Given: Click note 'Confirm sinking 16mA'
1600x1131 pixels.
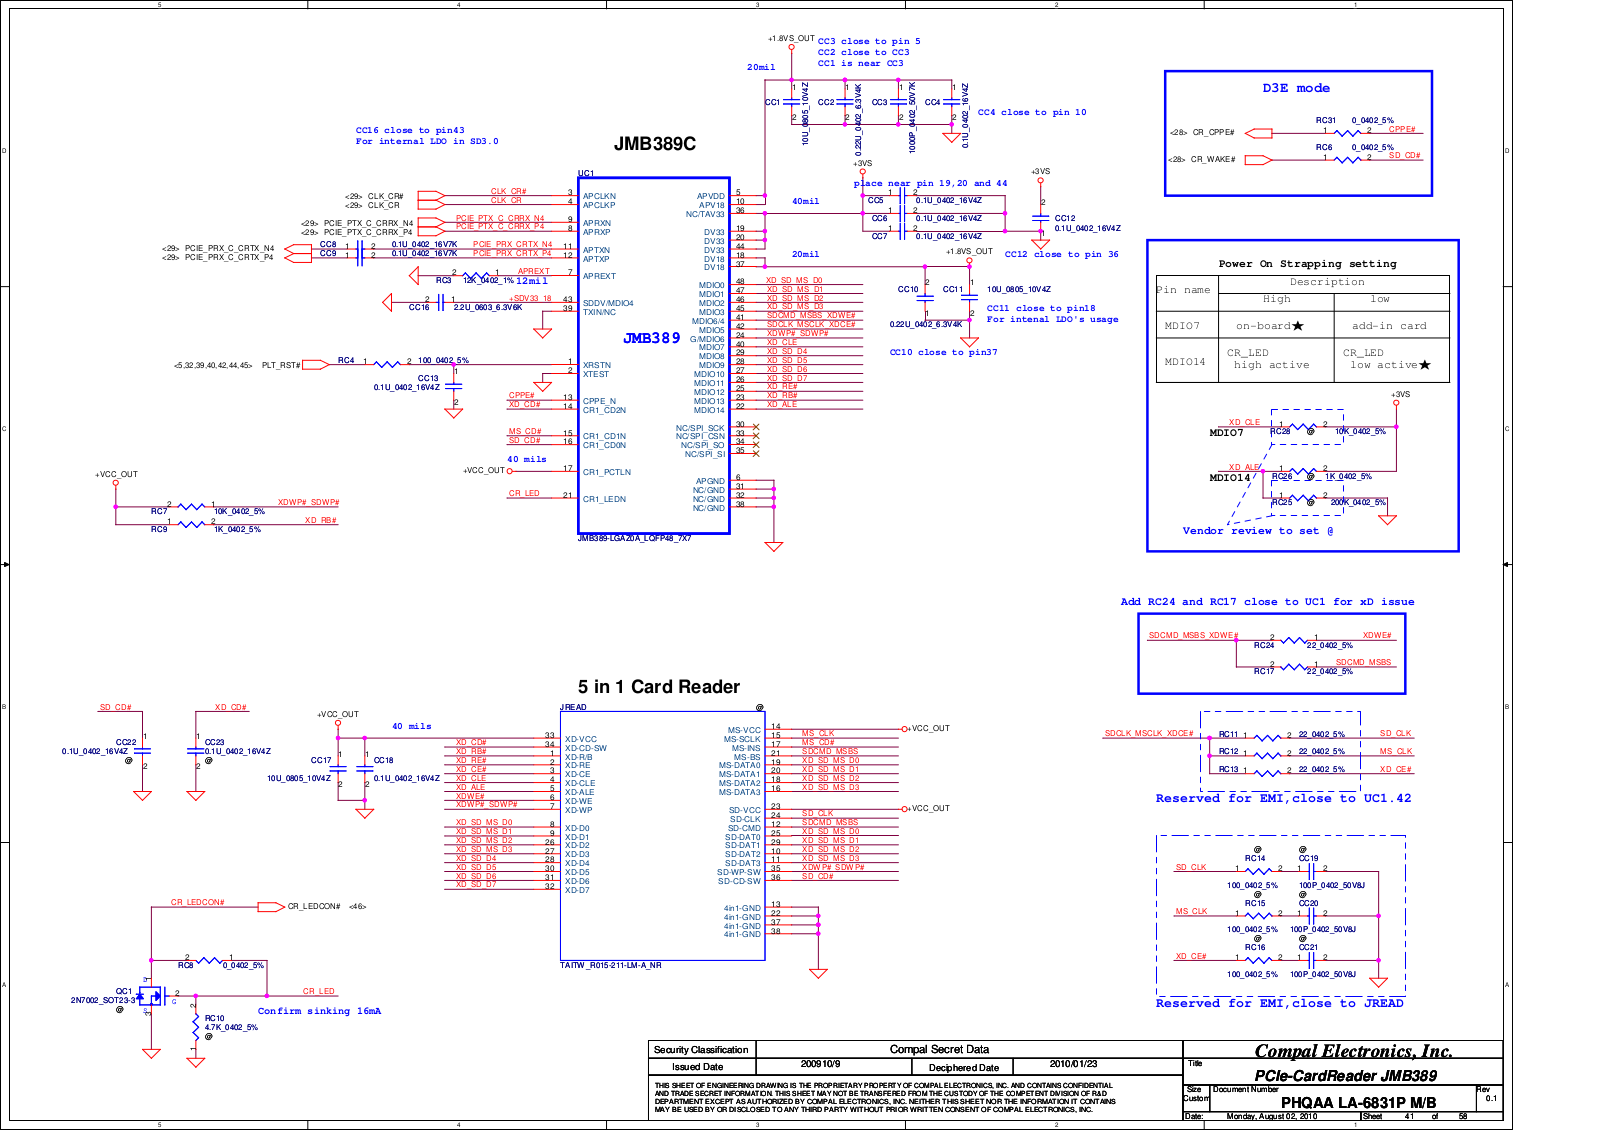Looking at the screenshot, I should coord(319,1011).
